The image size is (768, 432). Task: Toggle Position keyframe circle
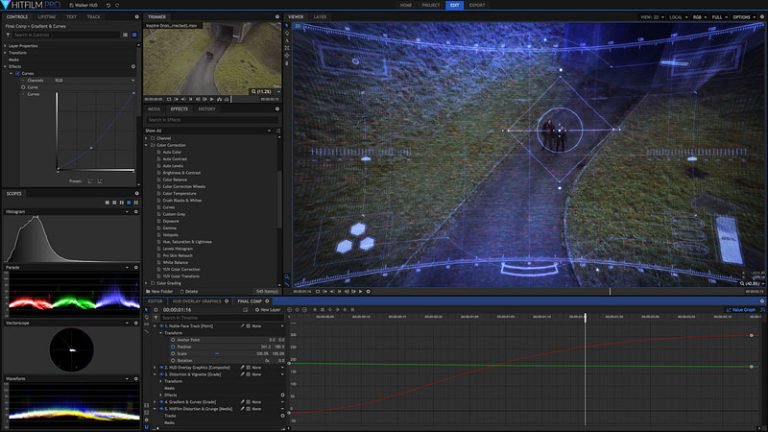click(x=173, y=346)
